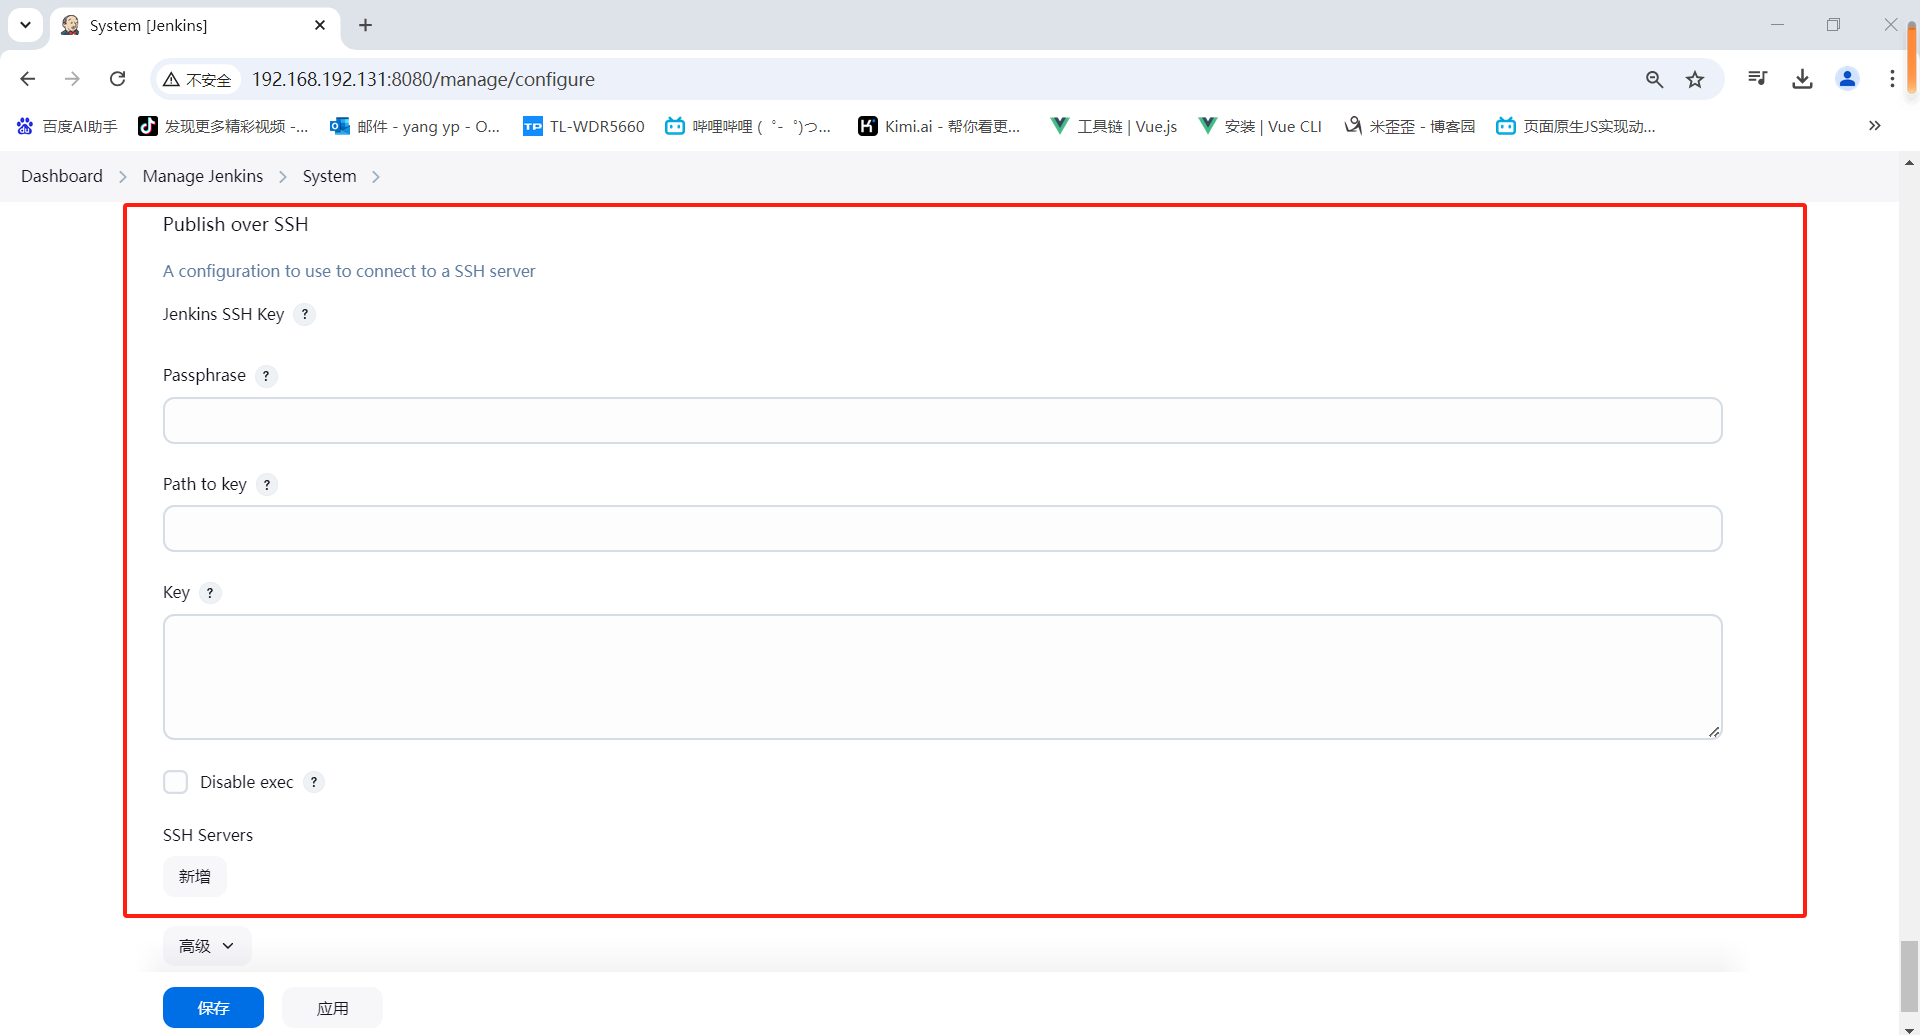1920x1035 pixels.
Task: Click the scrollbar up arrow
Action: pyautogui.click(x=1909, y=162)
